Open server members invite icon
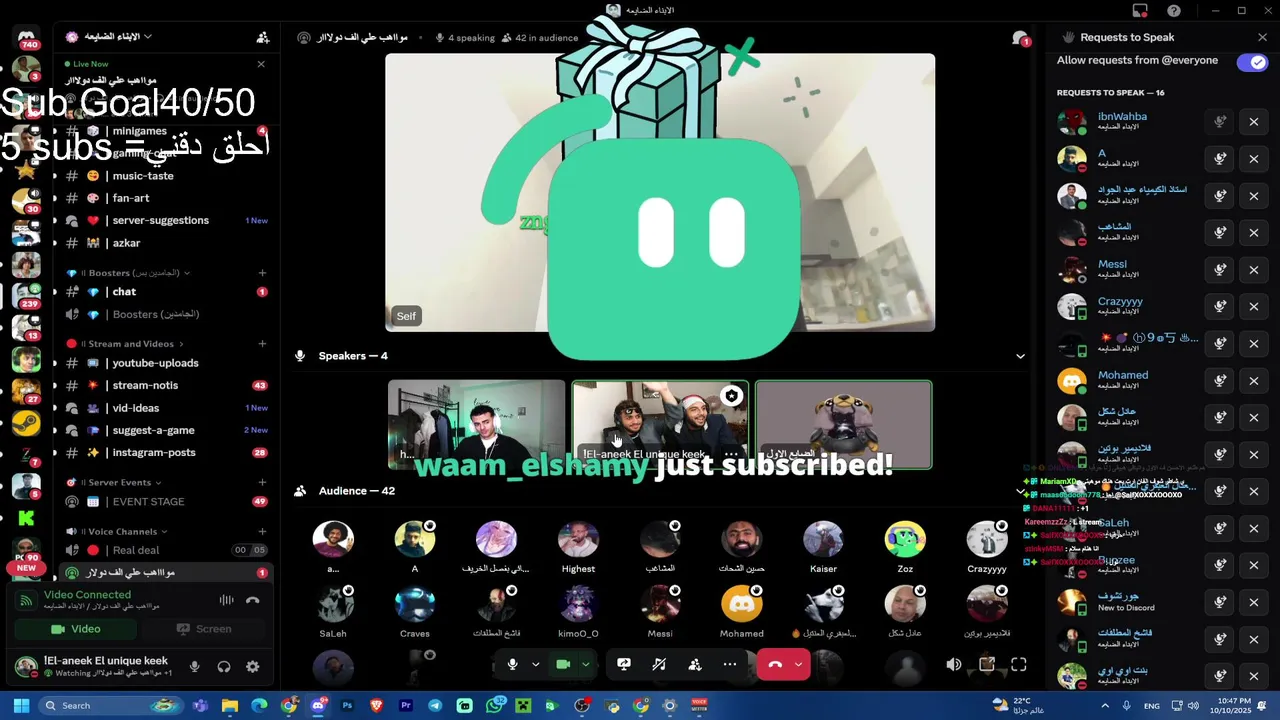This screenshot has width=1280, height=720. (x=263, y=37)
